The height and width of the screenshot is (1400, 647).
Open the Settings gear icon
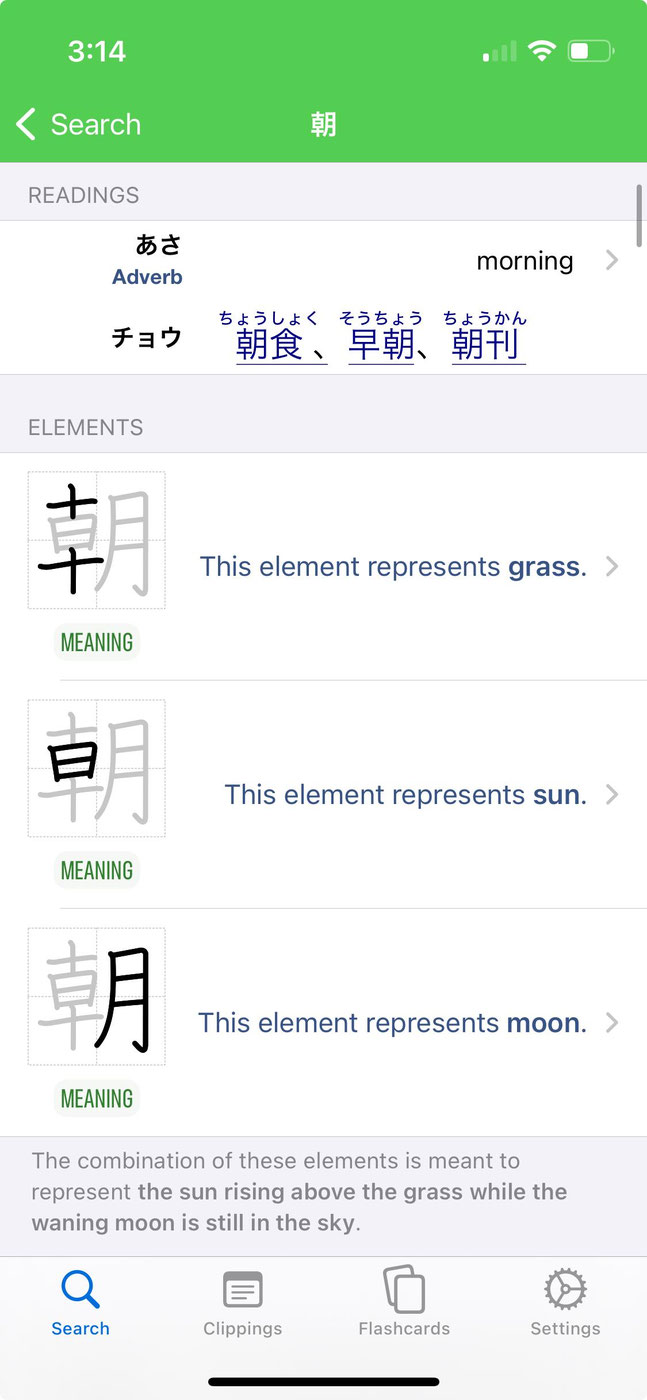565,1289
